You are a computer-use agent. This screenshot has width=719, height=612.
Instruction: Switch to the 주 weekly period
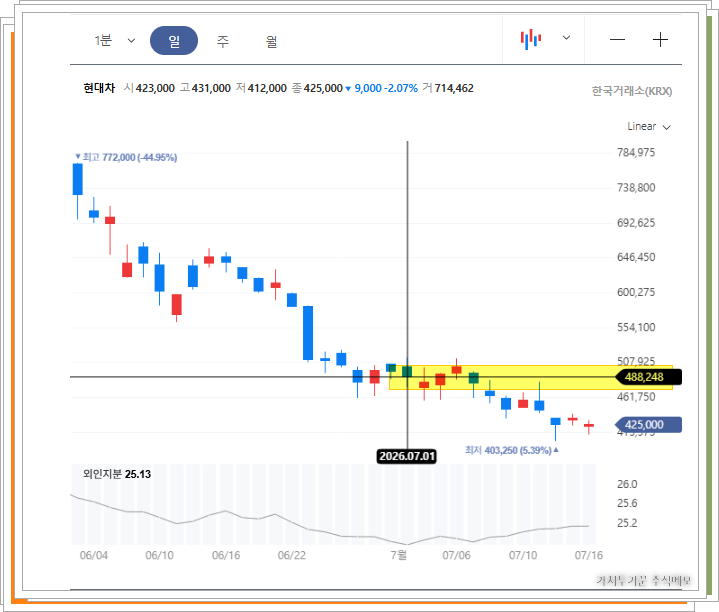click(x=222, y=41)
